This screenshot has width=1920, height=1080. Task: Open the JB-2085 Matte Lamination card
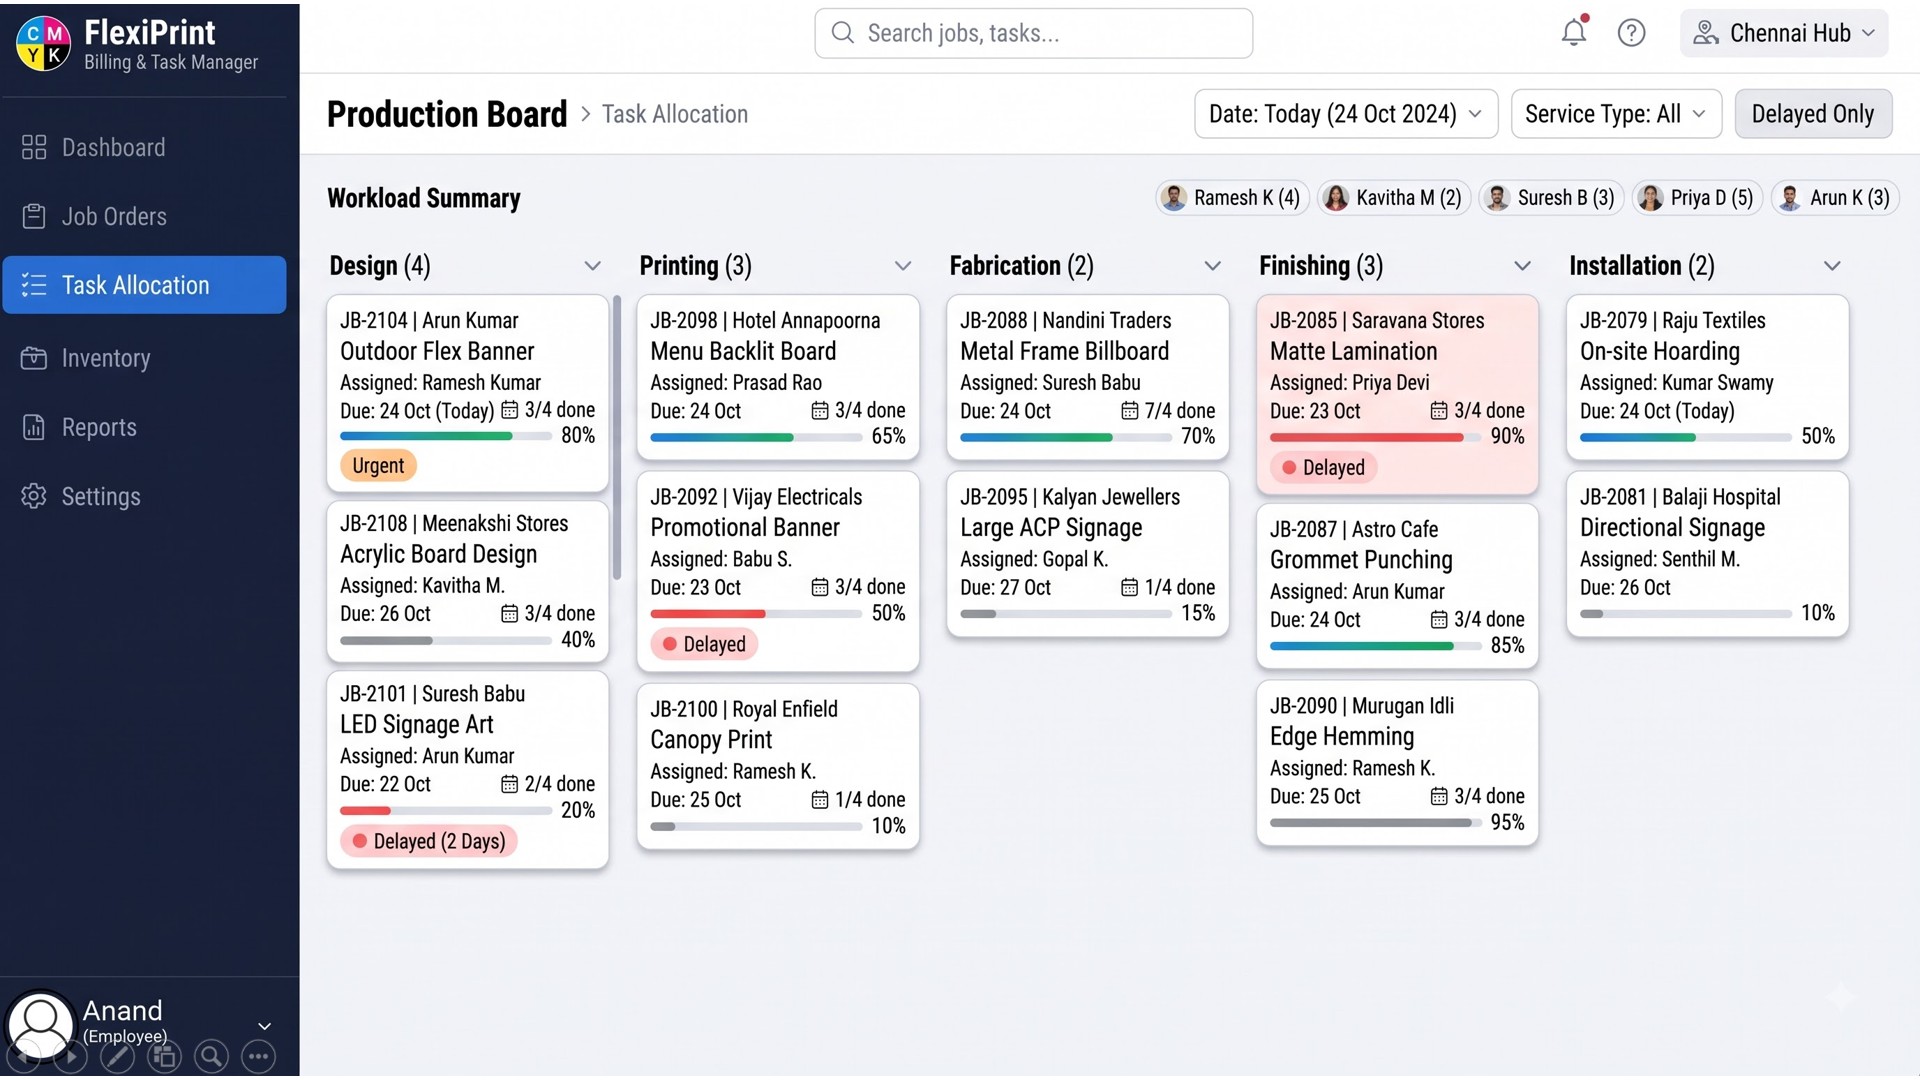(1397, 394)
